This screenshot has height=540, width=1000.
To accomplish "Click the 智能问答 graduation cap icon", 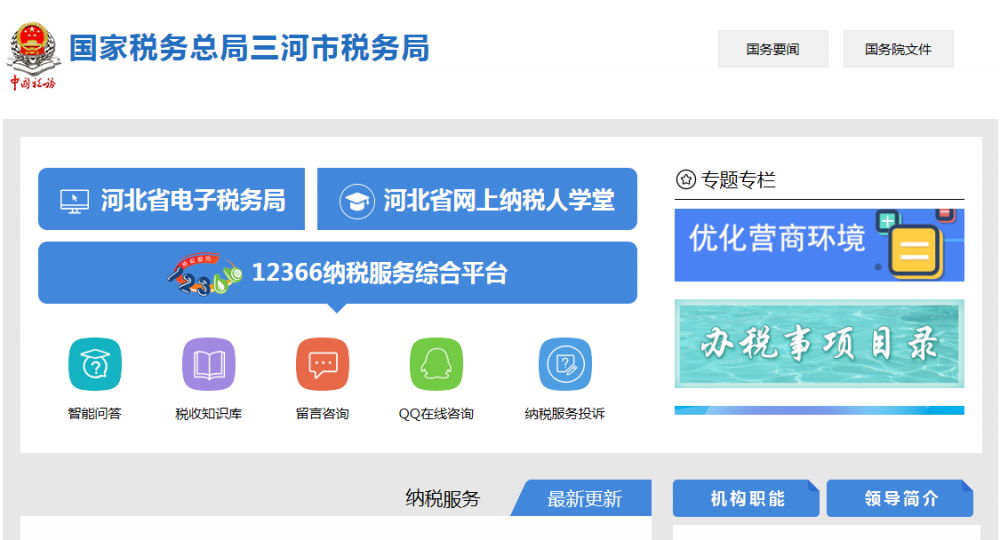I will [x=94, y=365].
